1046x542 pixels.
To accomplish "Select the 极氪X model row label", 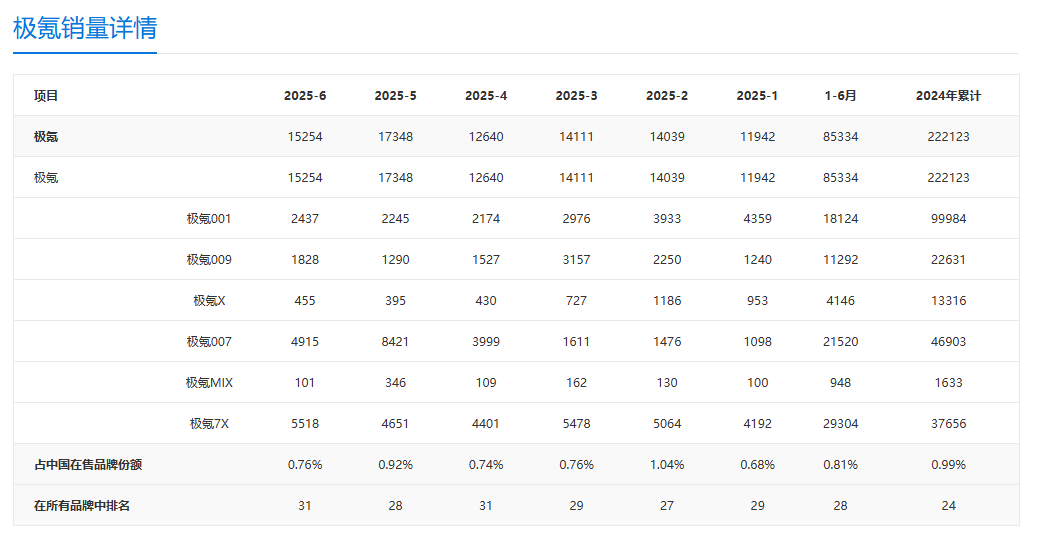I will (209, 301).
